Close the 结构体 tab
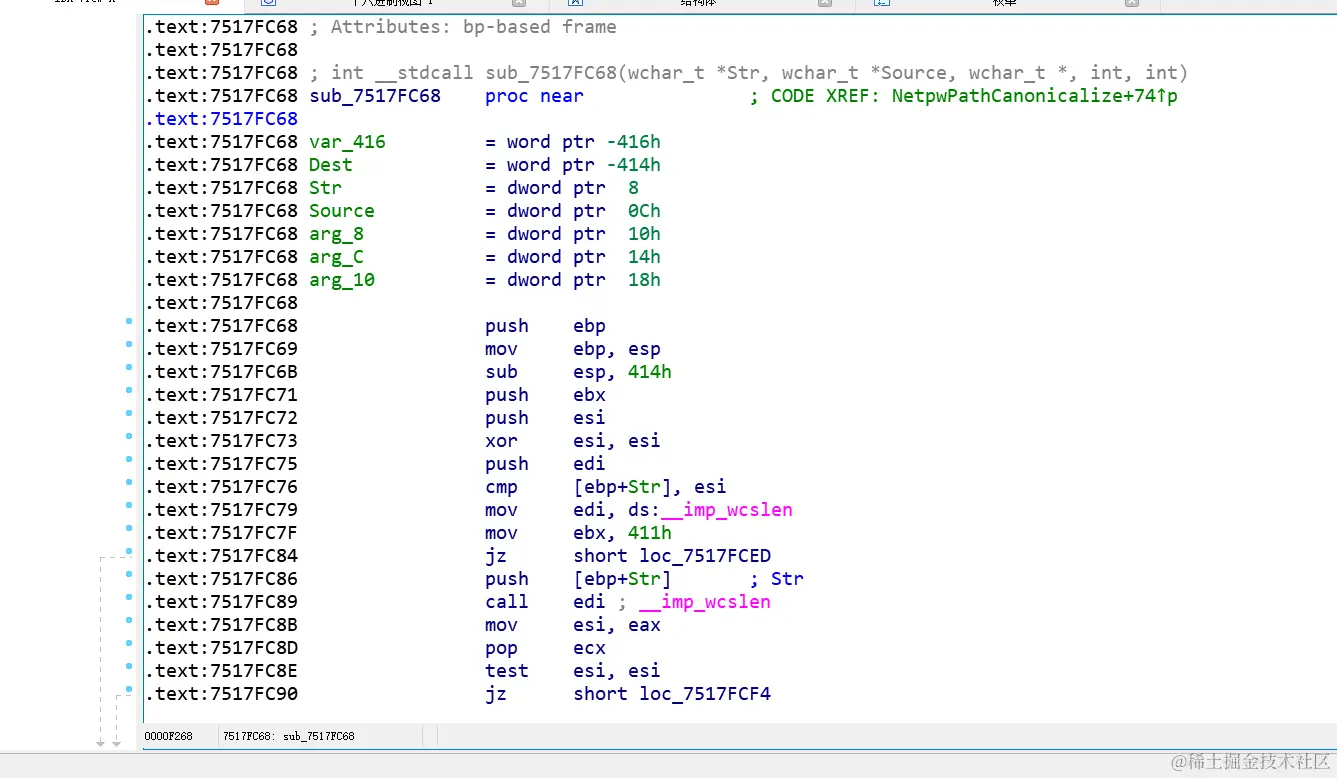 (x=825, y=3)
